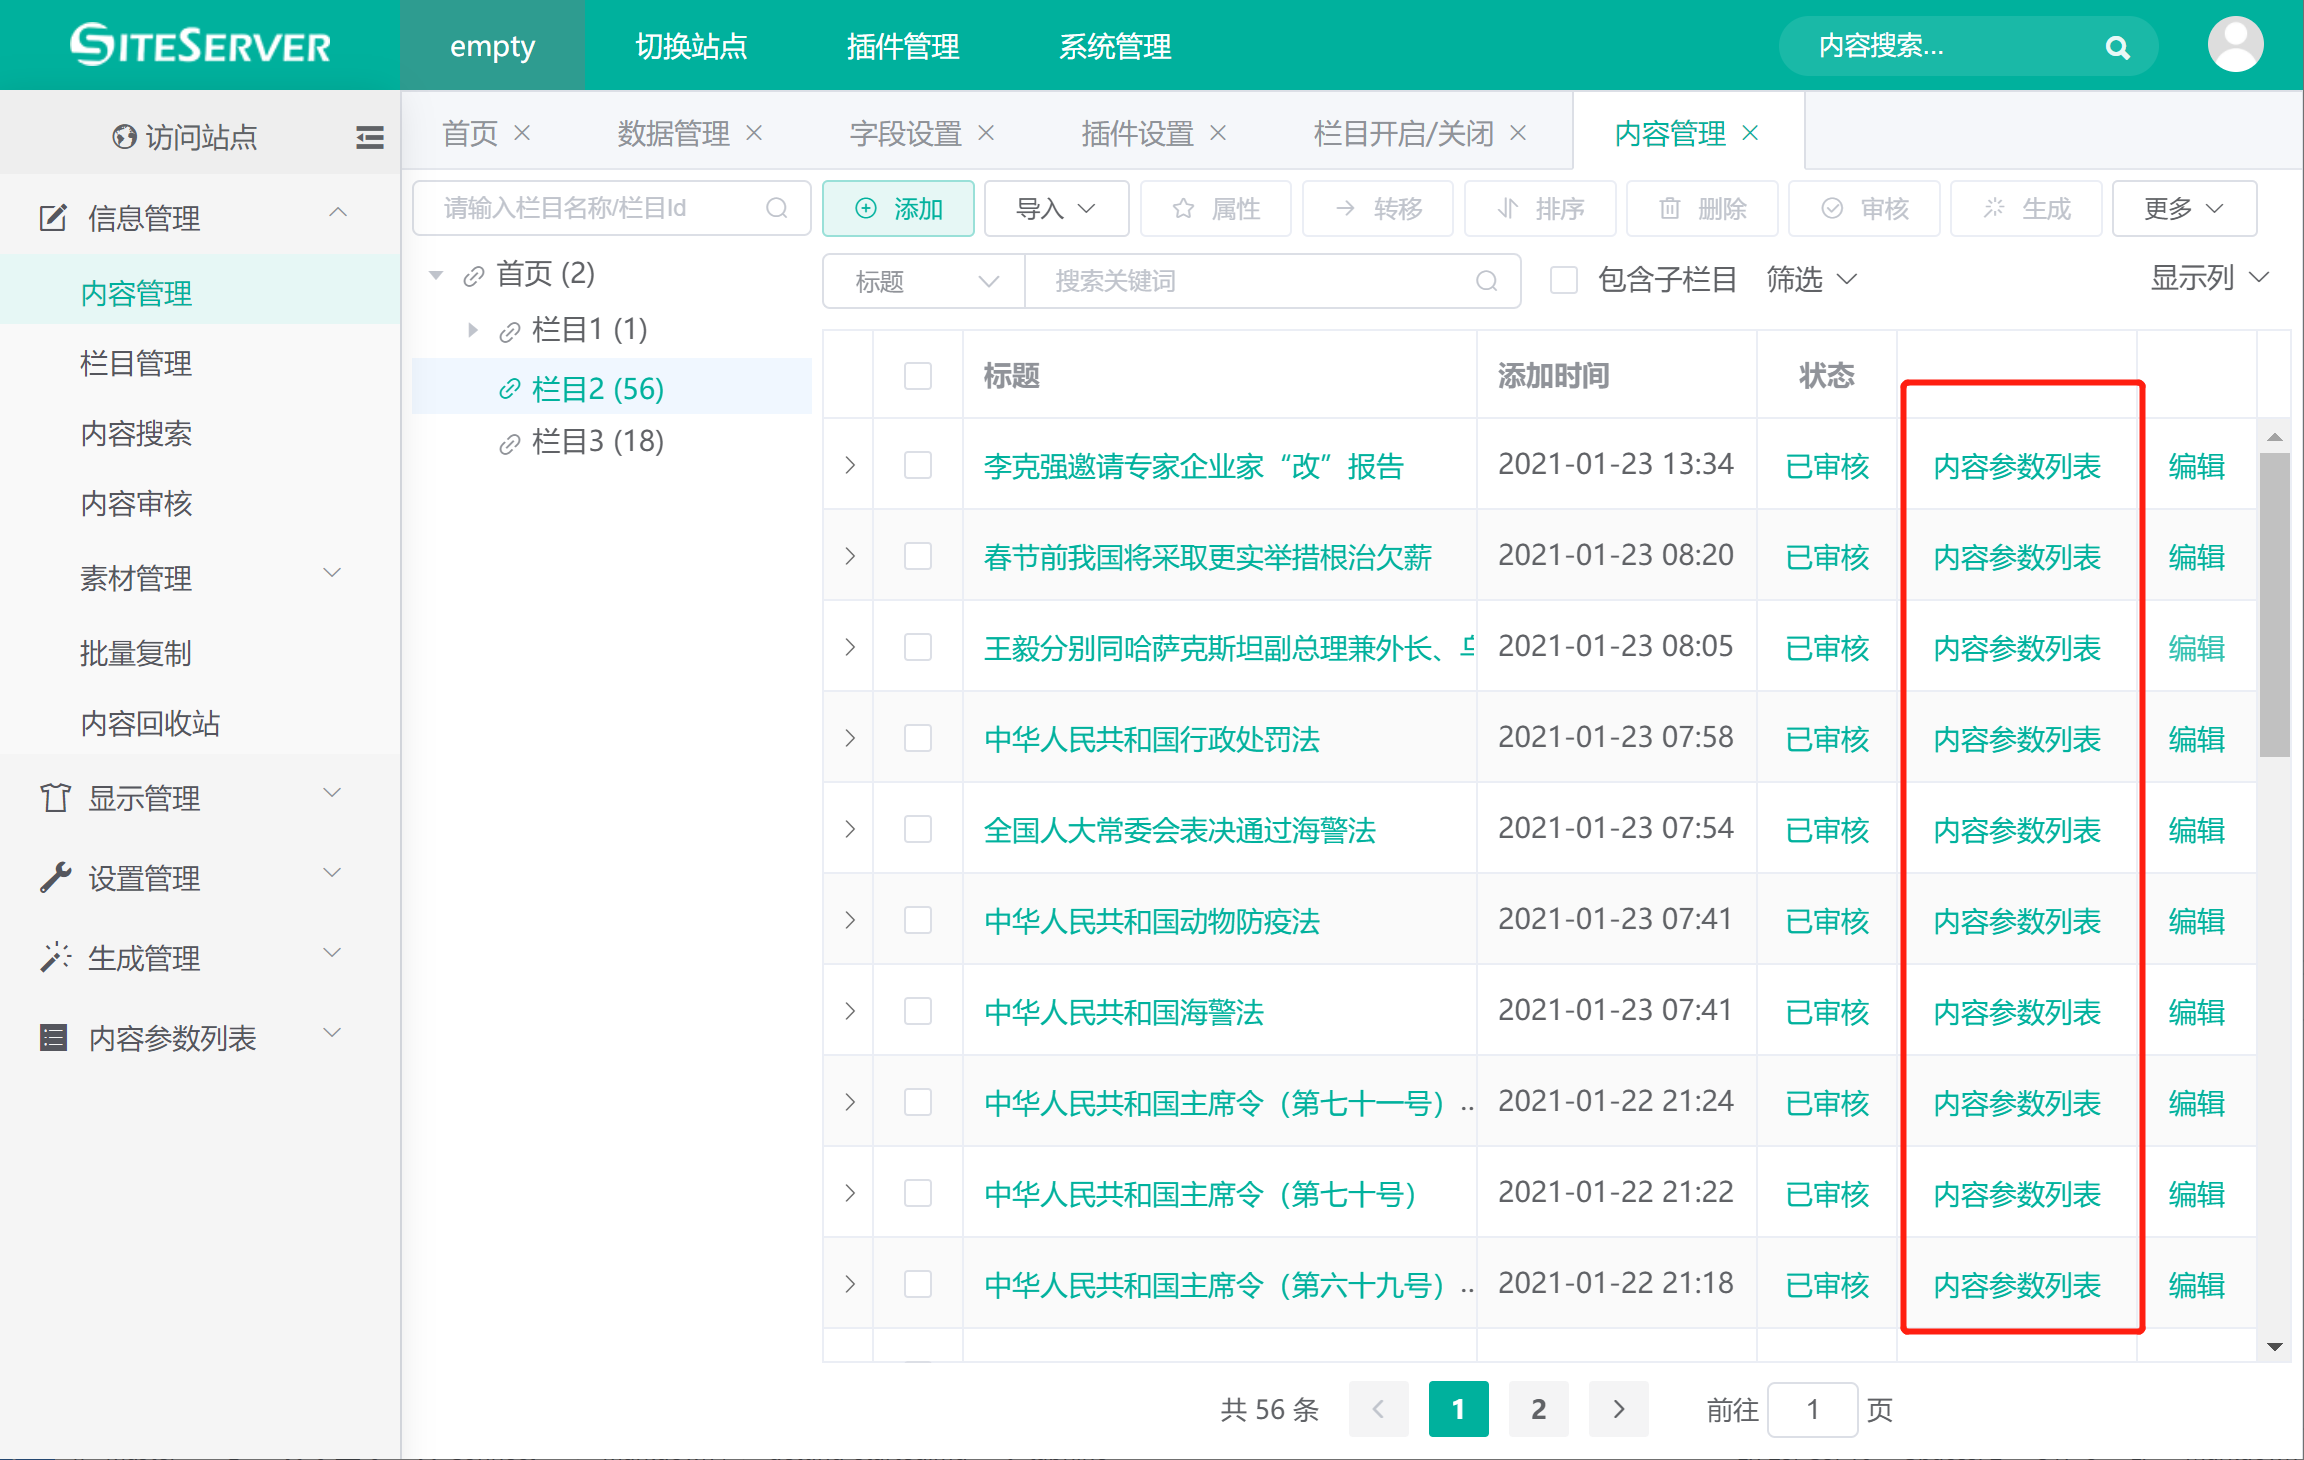Toggle the sidebar hamburger menu icon
Image resolution: width=2304 pixels, height=1460 pixels.
coord(369,137)
